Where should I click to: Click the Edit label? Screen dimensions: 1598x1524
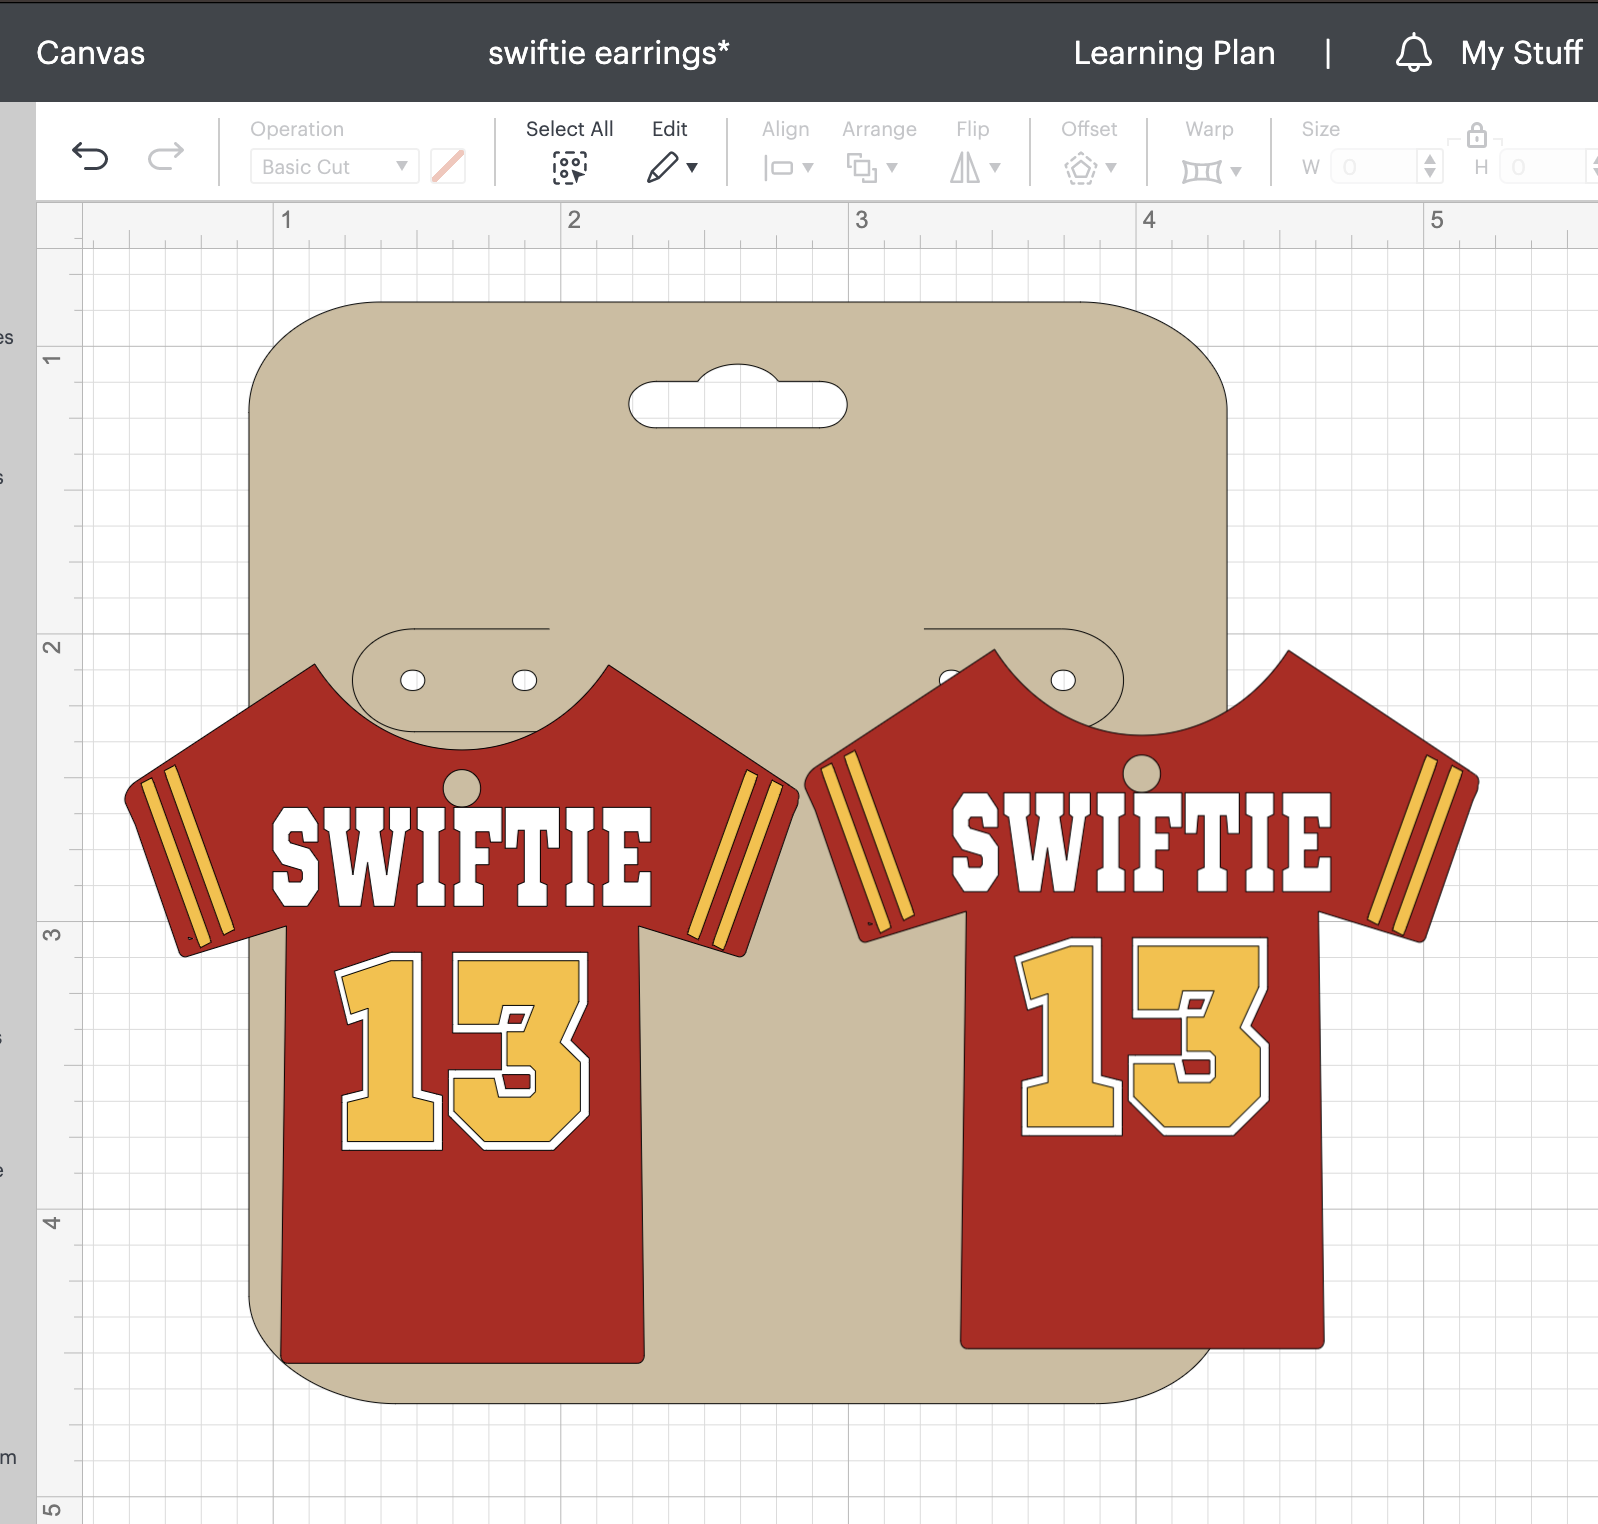click(669, 129)
